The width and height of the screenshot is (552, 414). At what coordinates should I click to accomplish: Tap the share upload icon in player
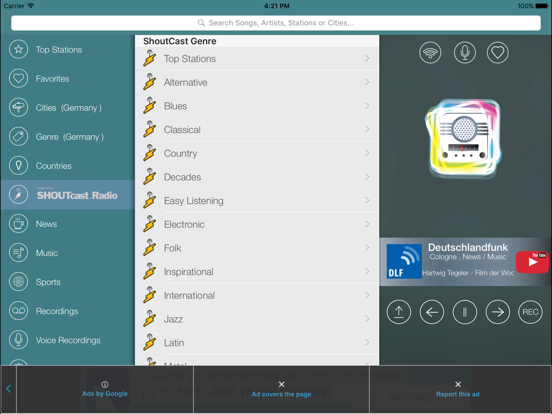[399, 312]
